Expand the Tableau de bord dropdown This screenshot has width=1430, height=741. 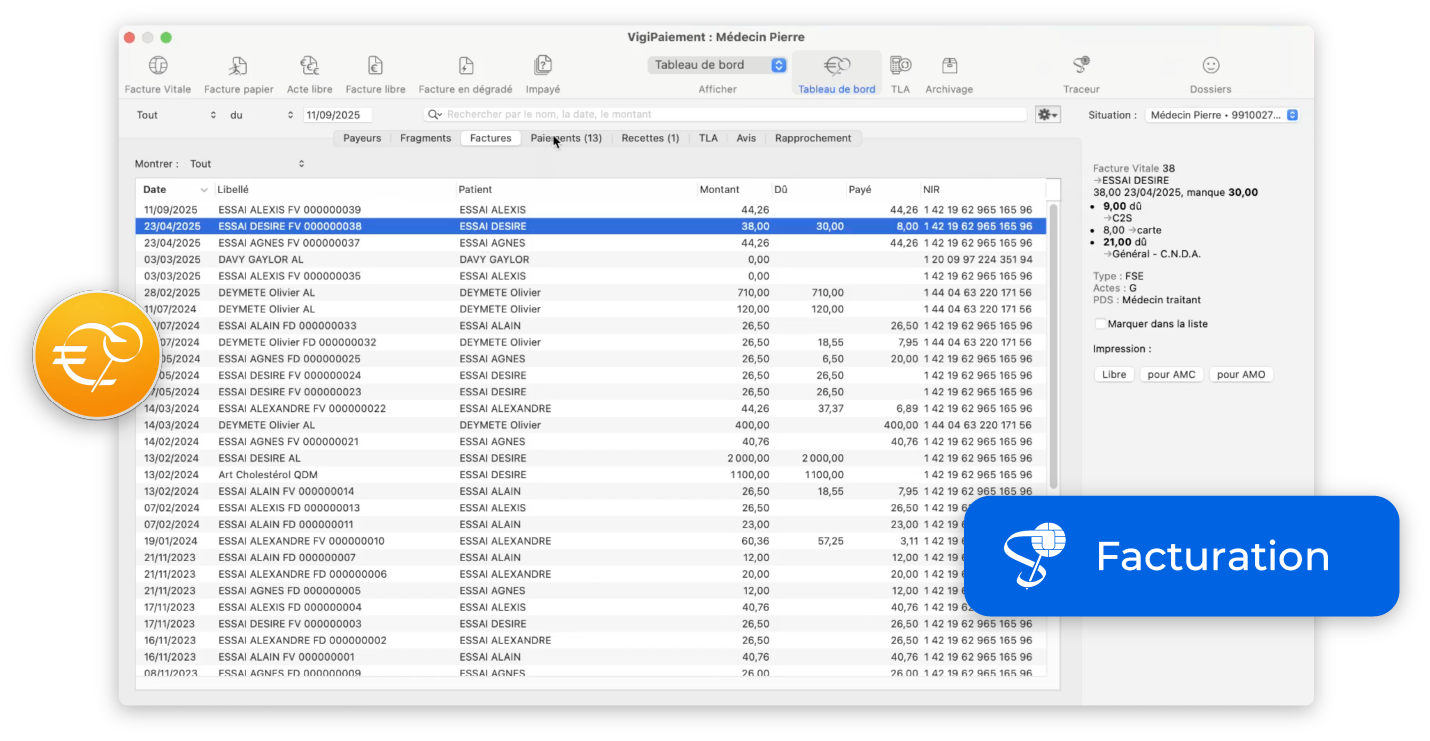[x=717, y=65]
